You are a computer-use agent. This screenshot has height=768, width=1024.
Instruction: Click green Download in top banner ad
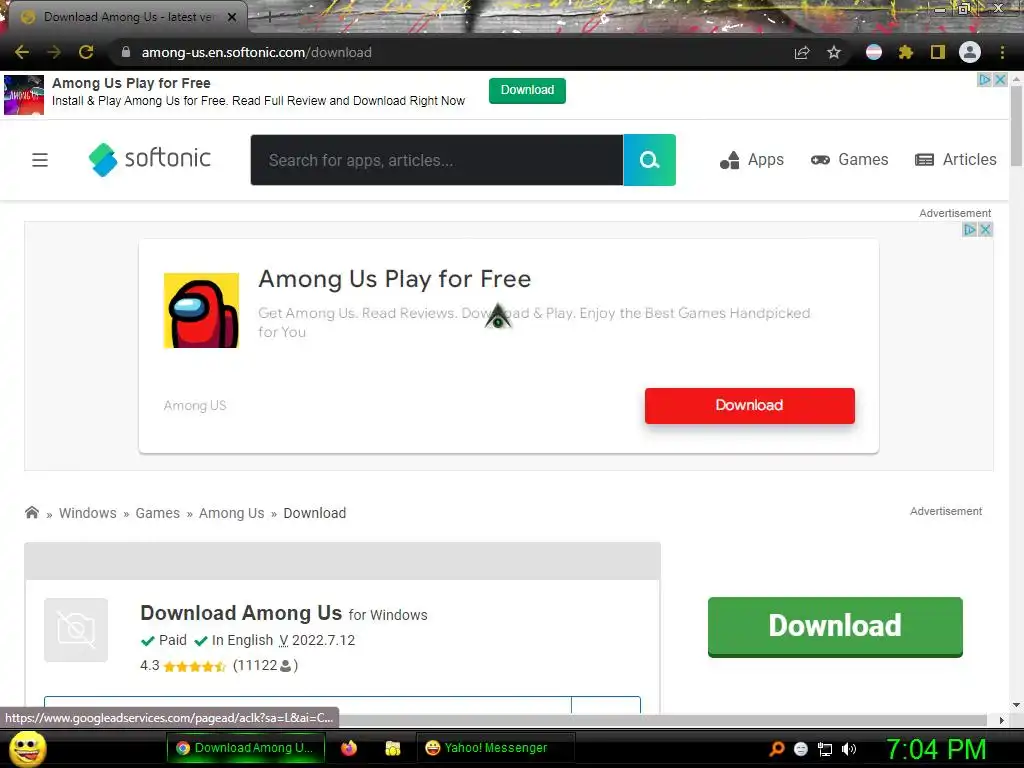527,90
